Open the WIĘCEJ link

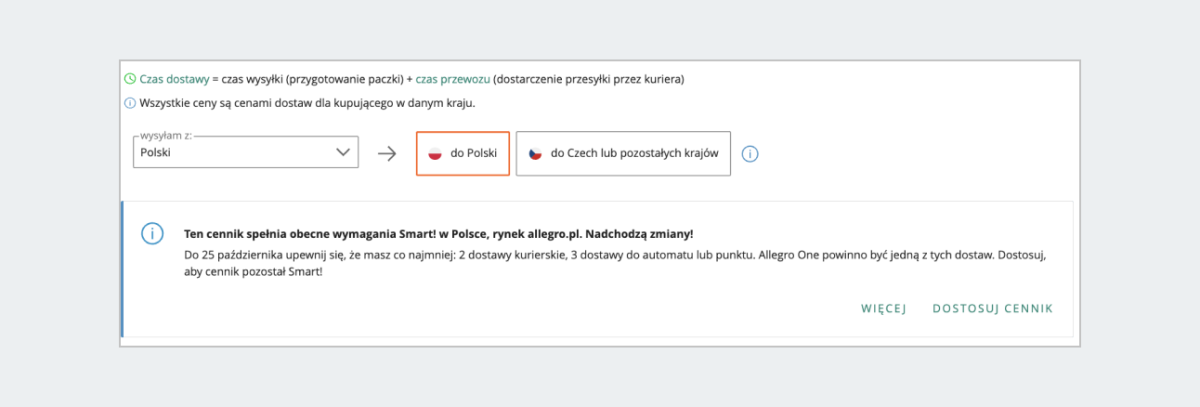tap(883, 309)
